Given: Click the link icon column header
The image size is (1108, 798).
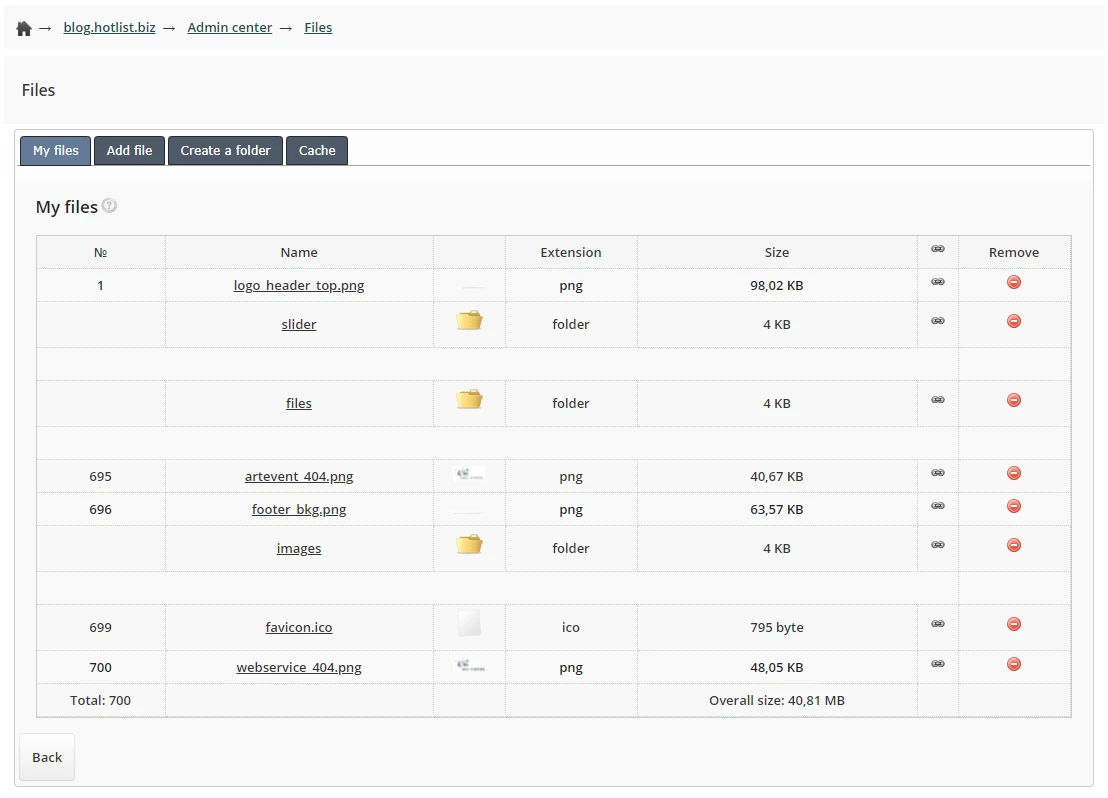Looking at the screenshot, I should (x=938, y=249).
